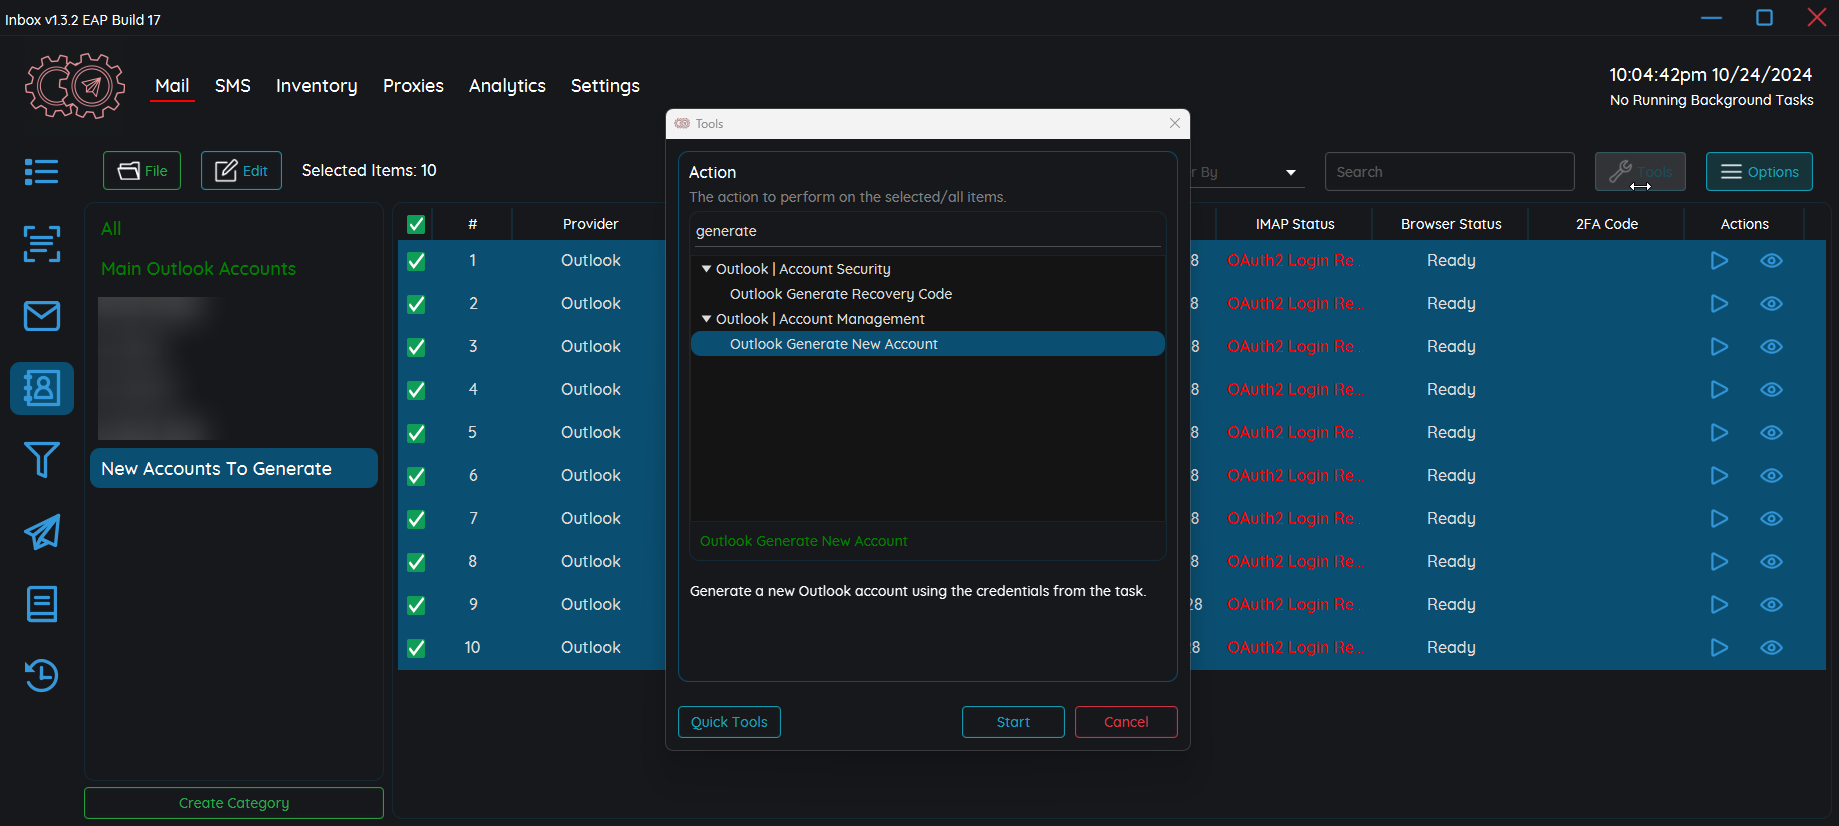Switch to the Proxies tab

tap(413, 86)
